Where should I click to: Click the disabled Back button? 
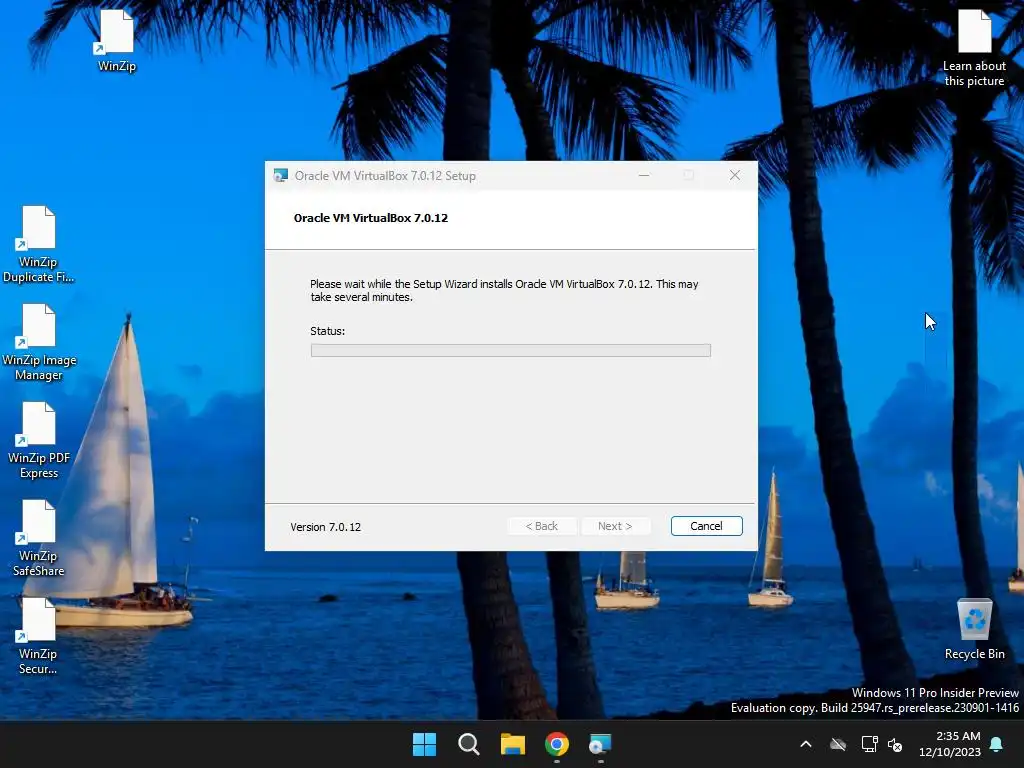(x=542, y=526)
